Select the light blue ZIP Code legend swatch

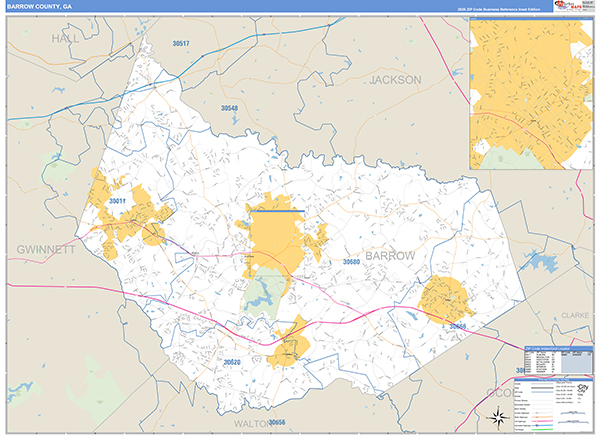[x=542, y=392]
